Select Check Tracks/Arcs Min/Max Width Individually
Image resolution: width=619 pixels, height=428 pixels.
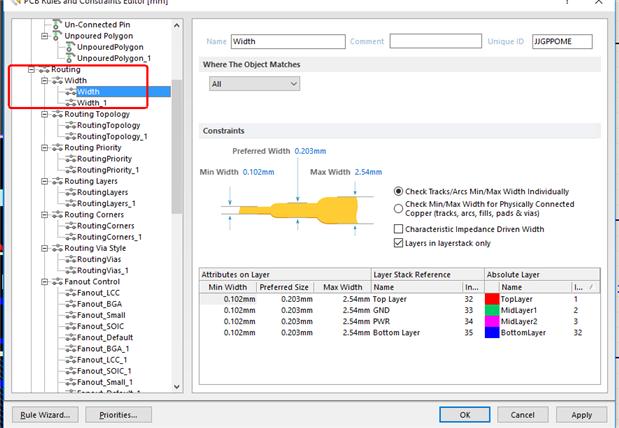[400, 191]
